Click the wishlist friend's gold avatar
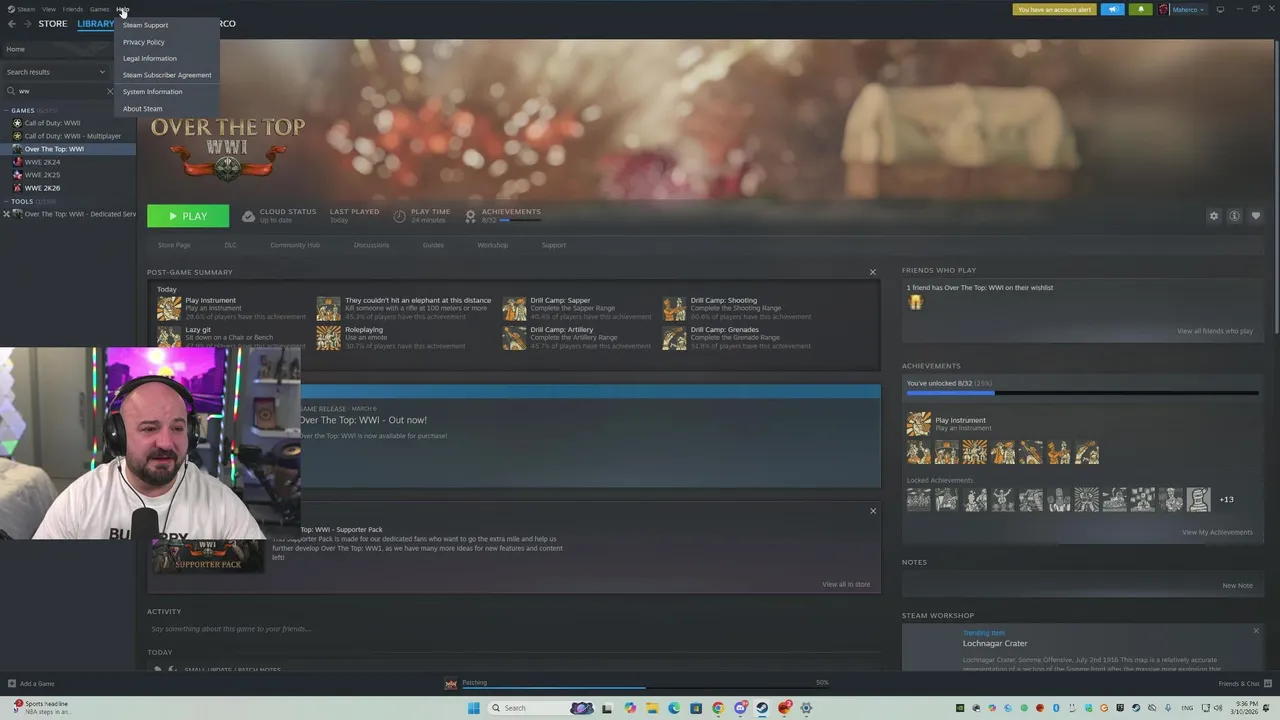The height and width of the screenshot is (720, 1280). [915, 302]
